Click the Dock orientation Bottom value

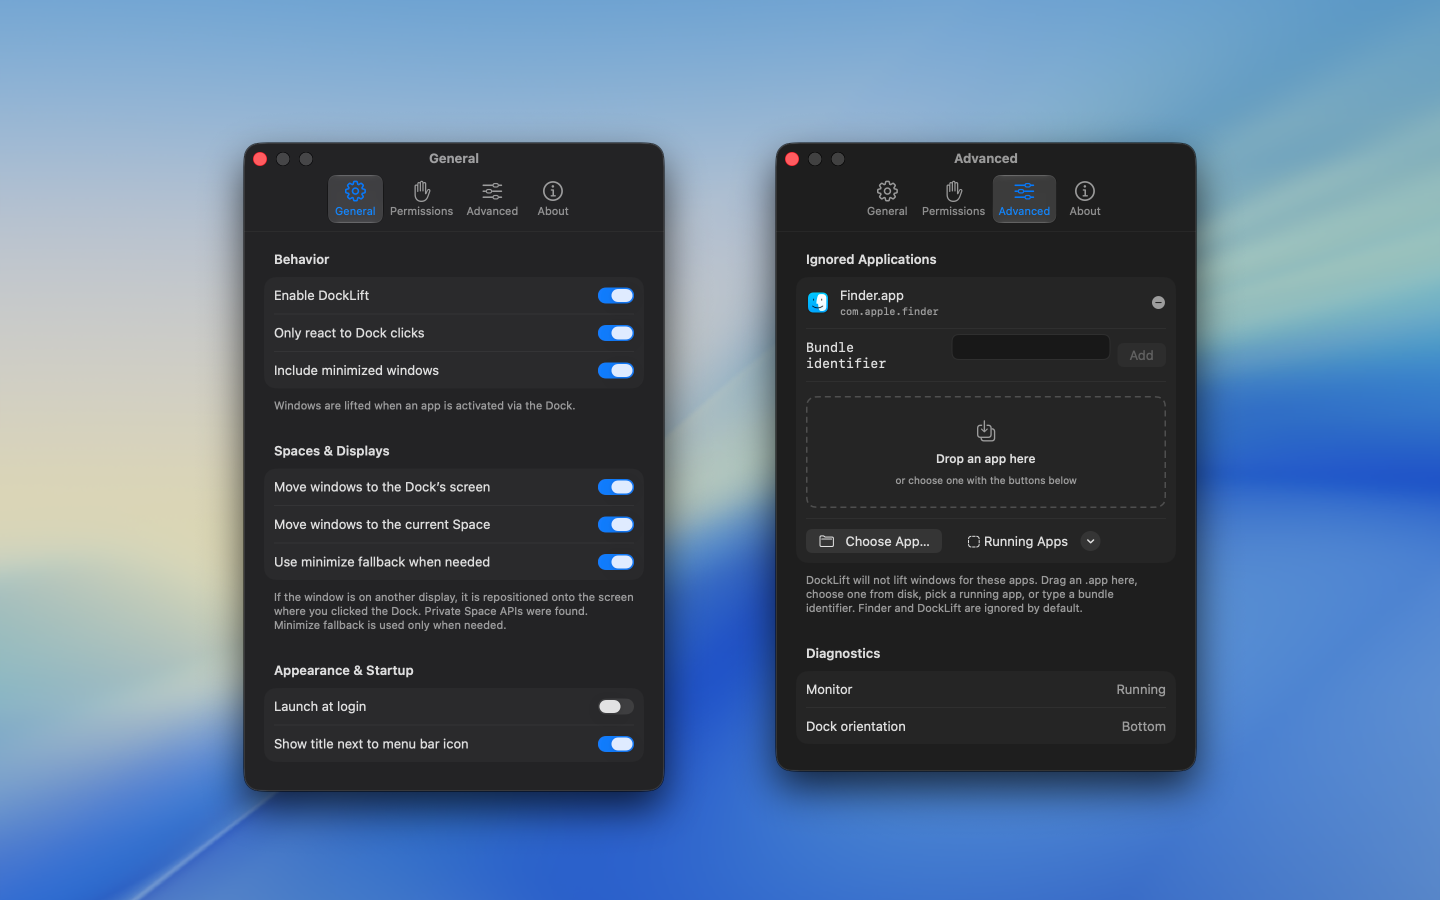coord(1143,726)
